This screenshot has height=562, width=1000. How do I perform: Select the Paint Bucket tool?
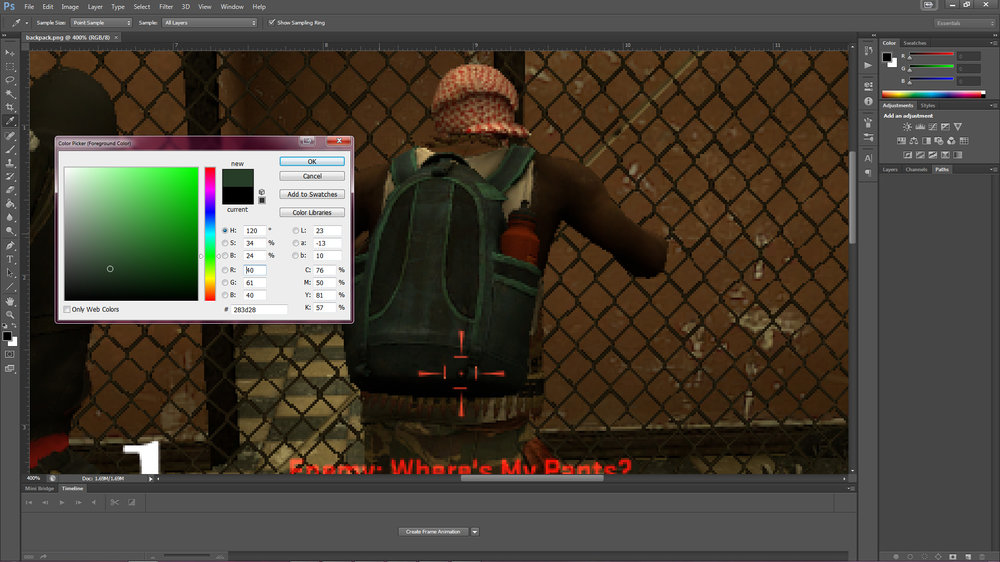[10, 204]
